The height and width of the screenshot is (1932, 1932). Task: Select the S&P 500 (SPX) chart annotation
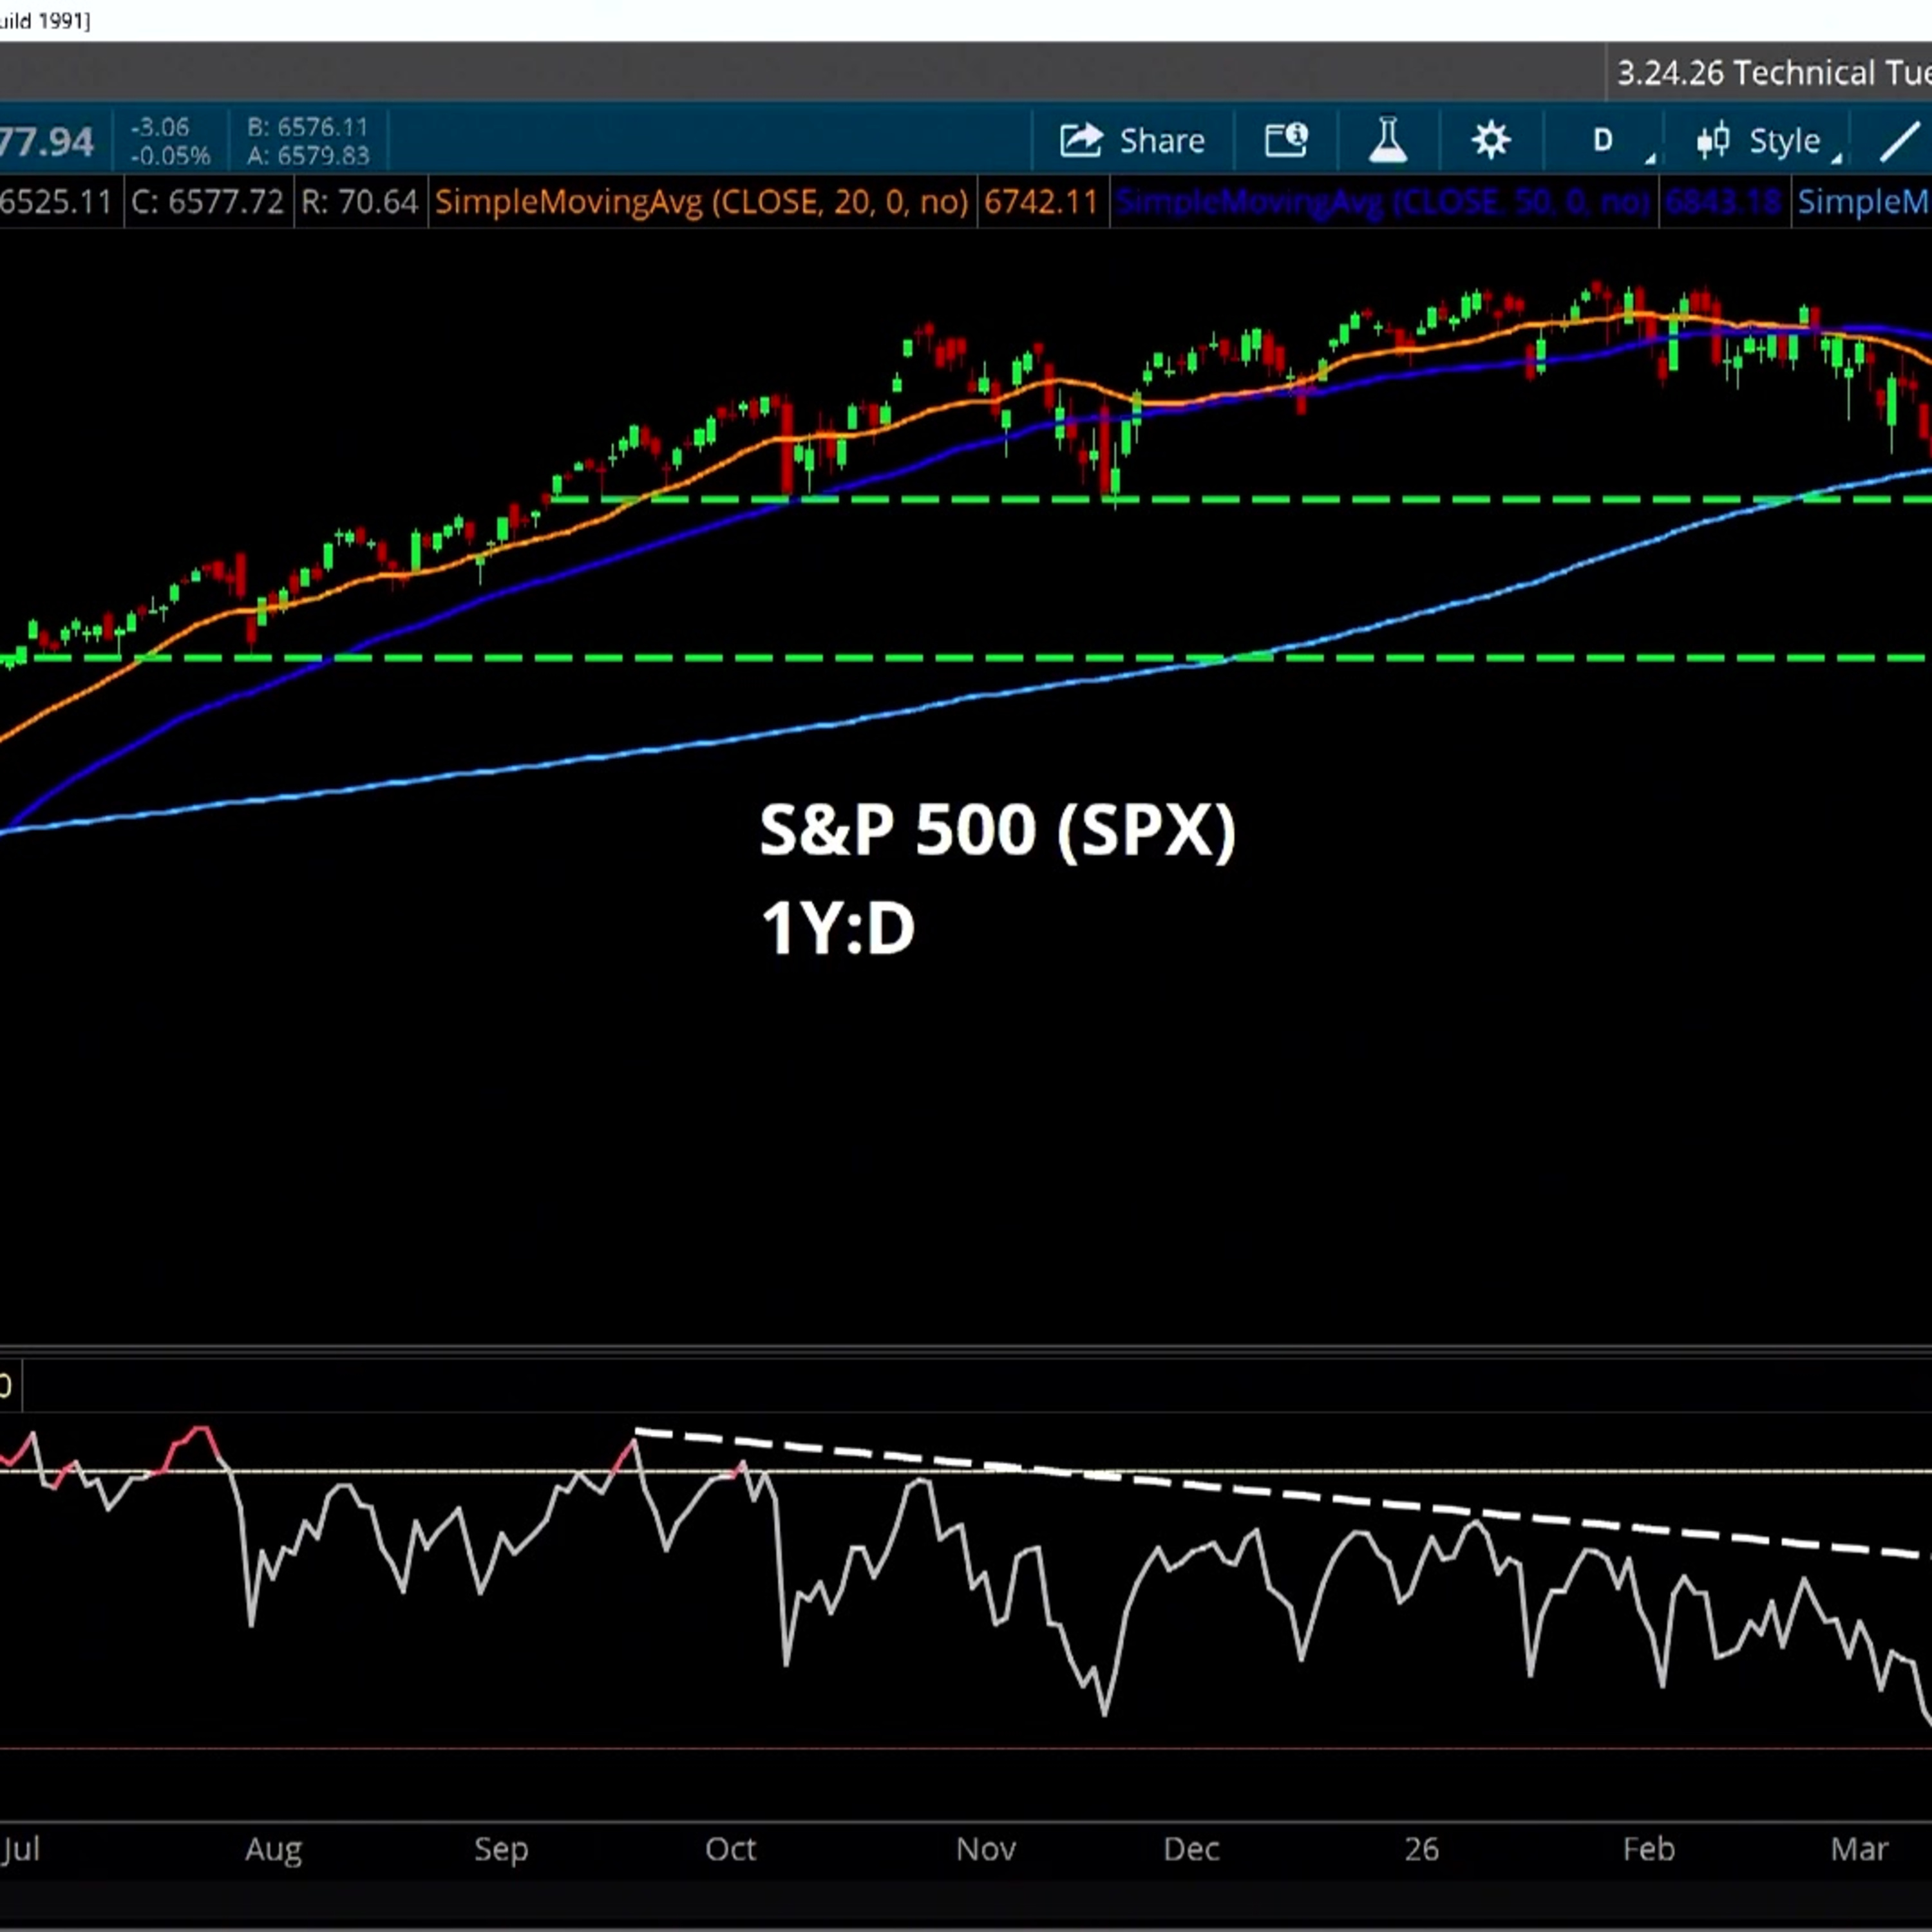(997, 830)
